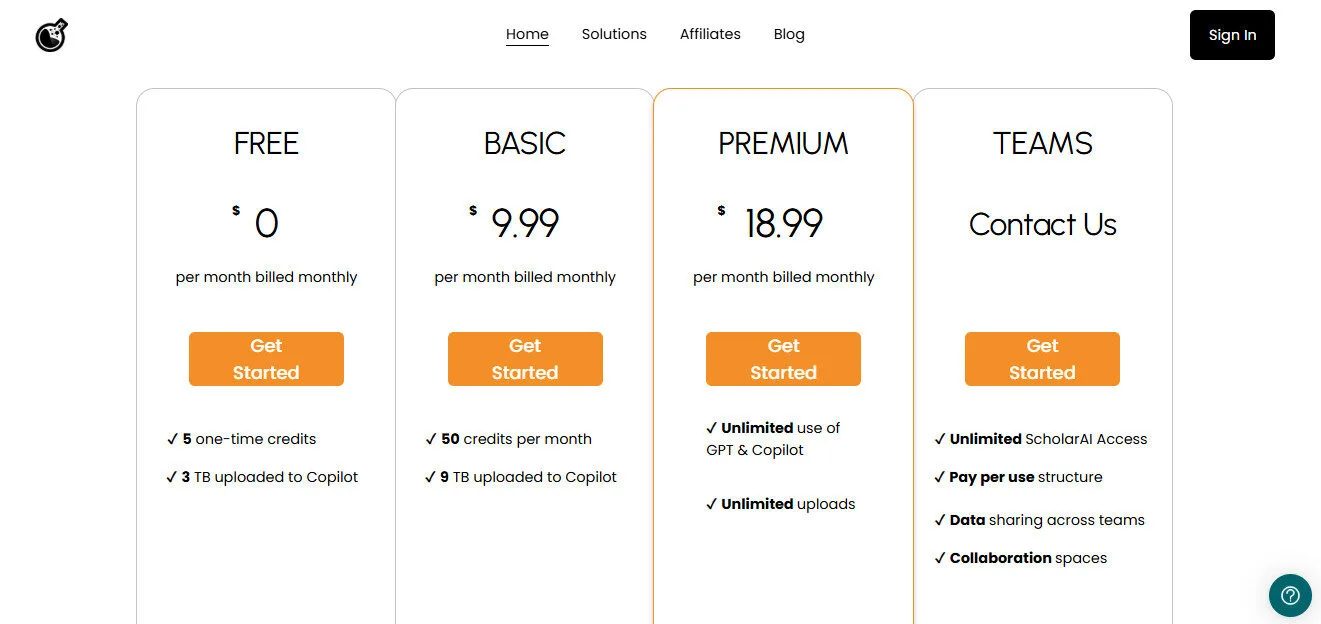
Task: Click Sign In
Action: pyautogui.click(x=1232, y=34)
